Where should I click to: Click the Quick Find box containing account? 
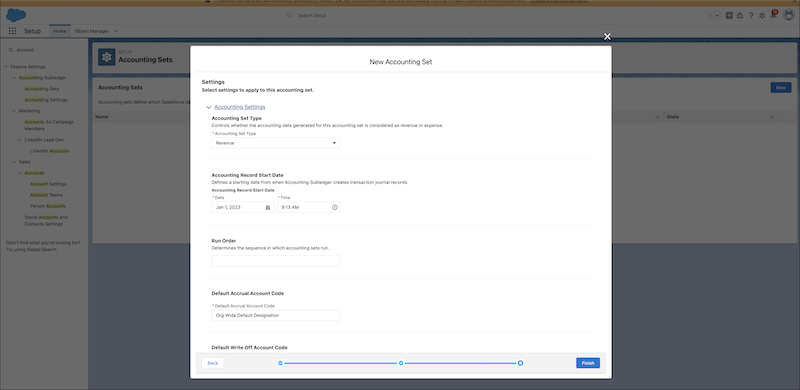click(x=44, y=50)
